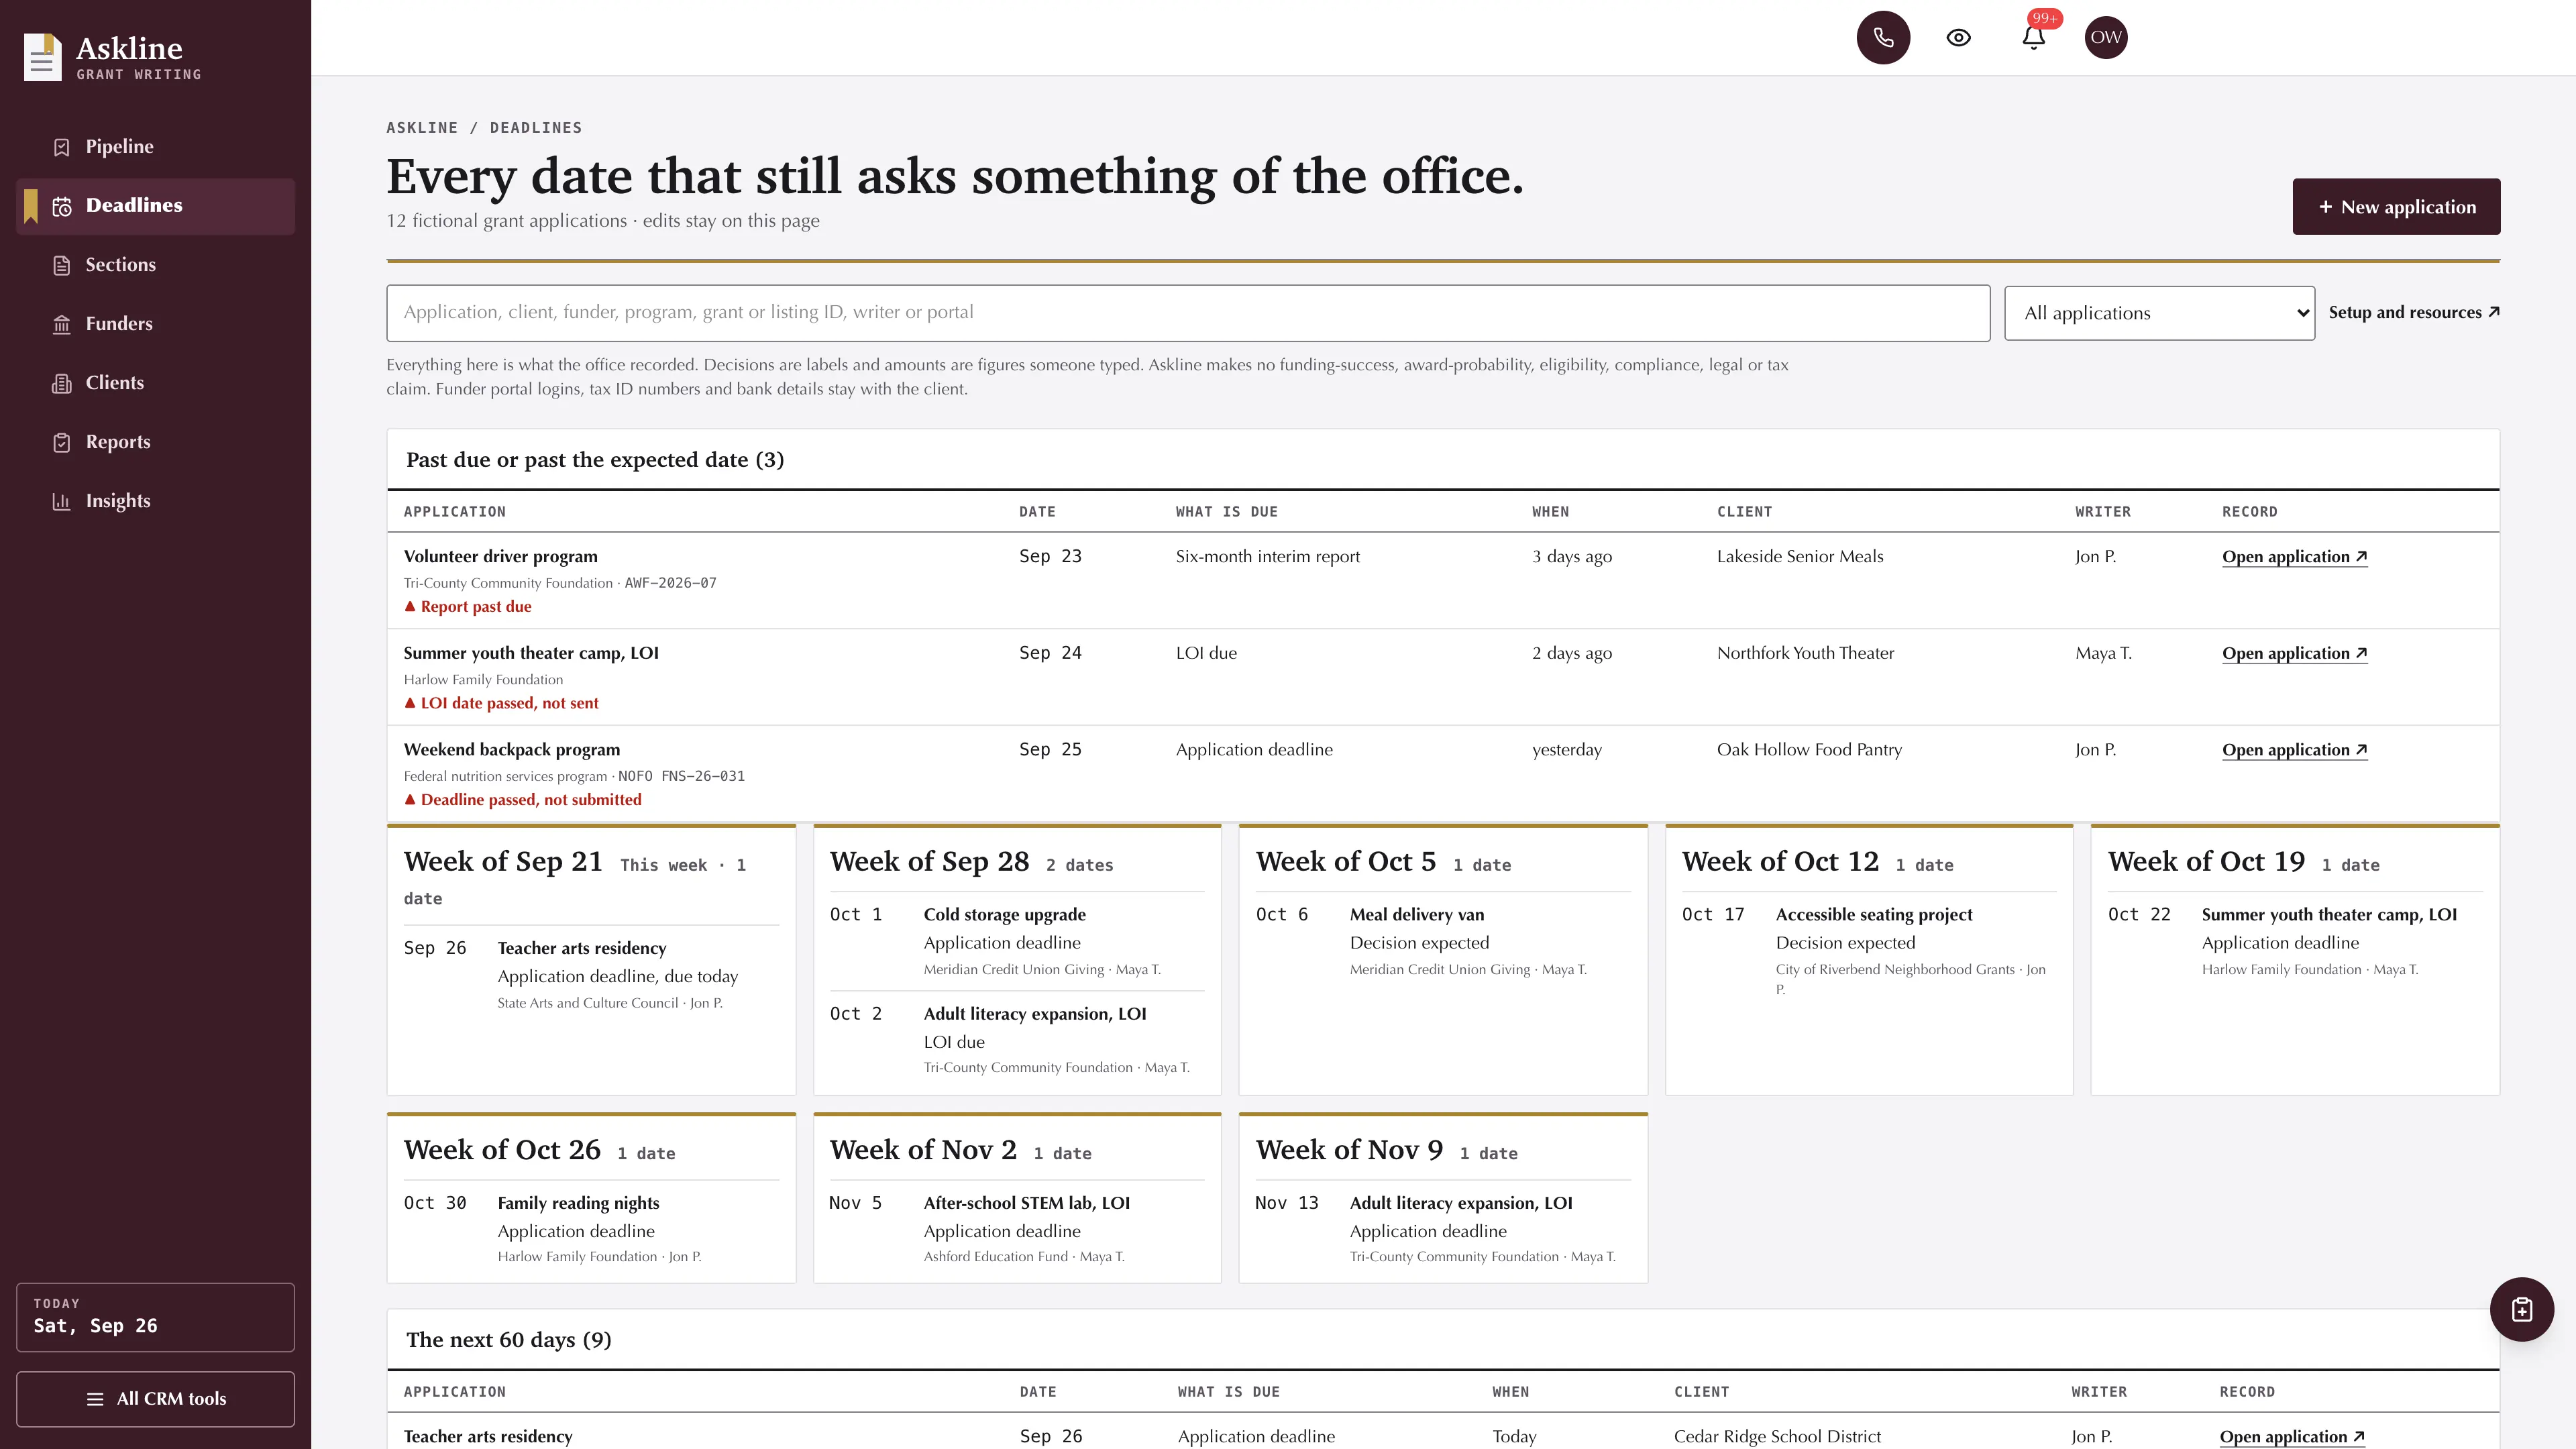Click the Deadline passed warning triangle

tap(410, 799)
